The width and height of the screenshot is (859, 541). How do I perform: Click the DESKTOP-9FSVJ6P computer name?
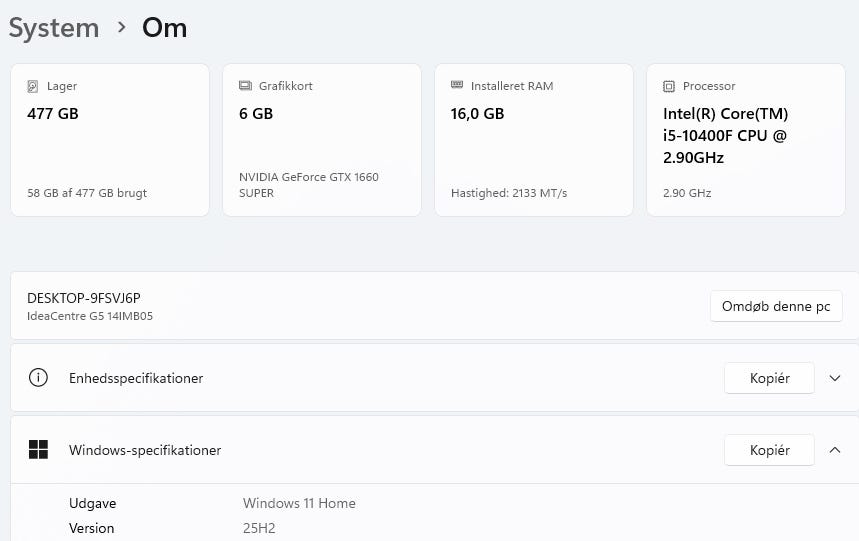84,298
